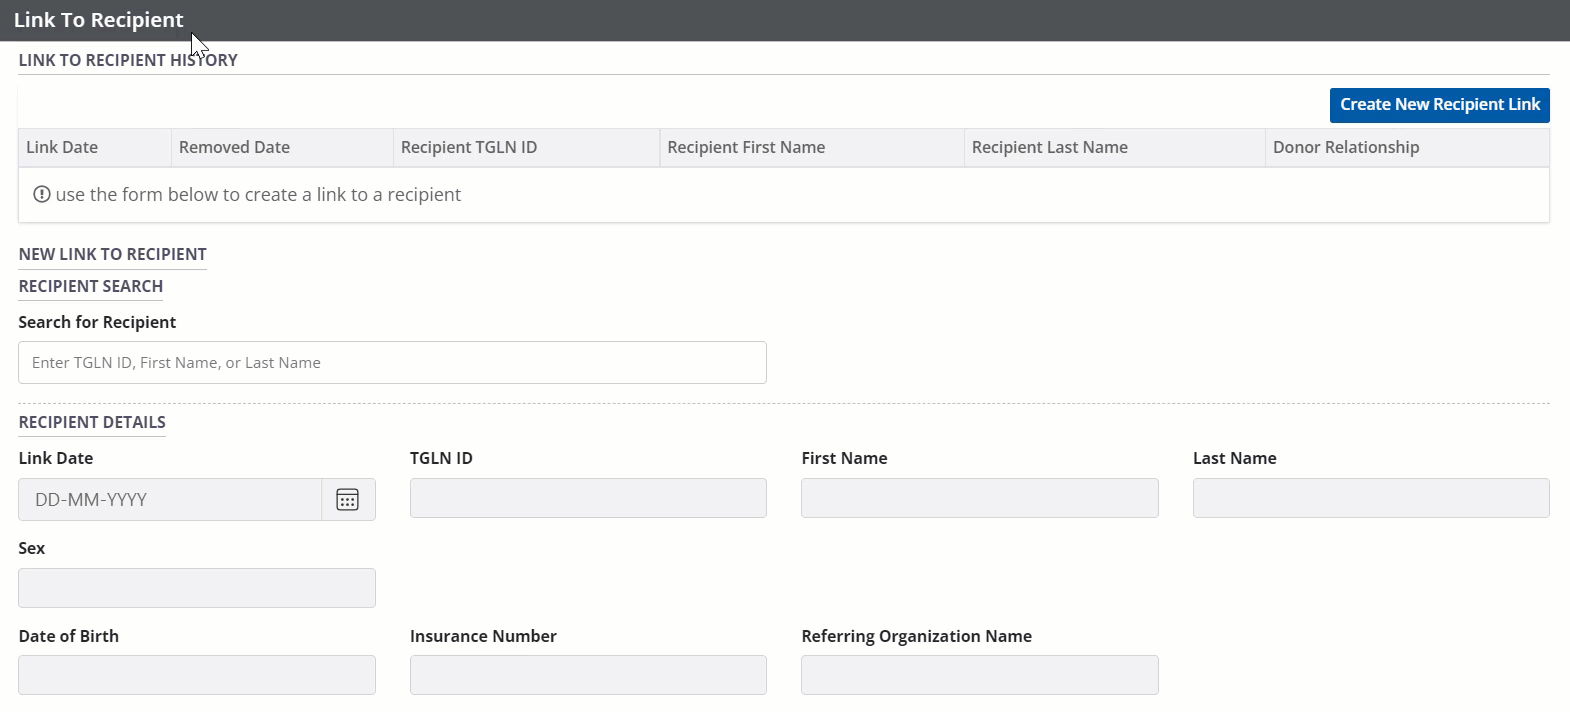Image resolution: width=1570 pixels, height=712 pixels.
Task: Click NEW LINK TO RECIPIENT heading
Action: point(112,254)
